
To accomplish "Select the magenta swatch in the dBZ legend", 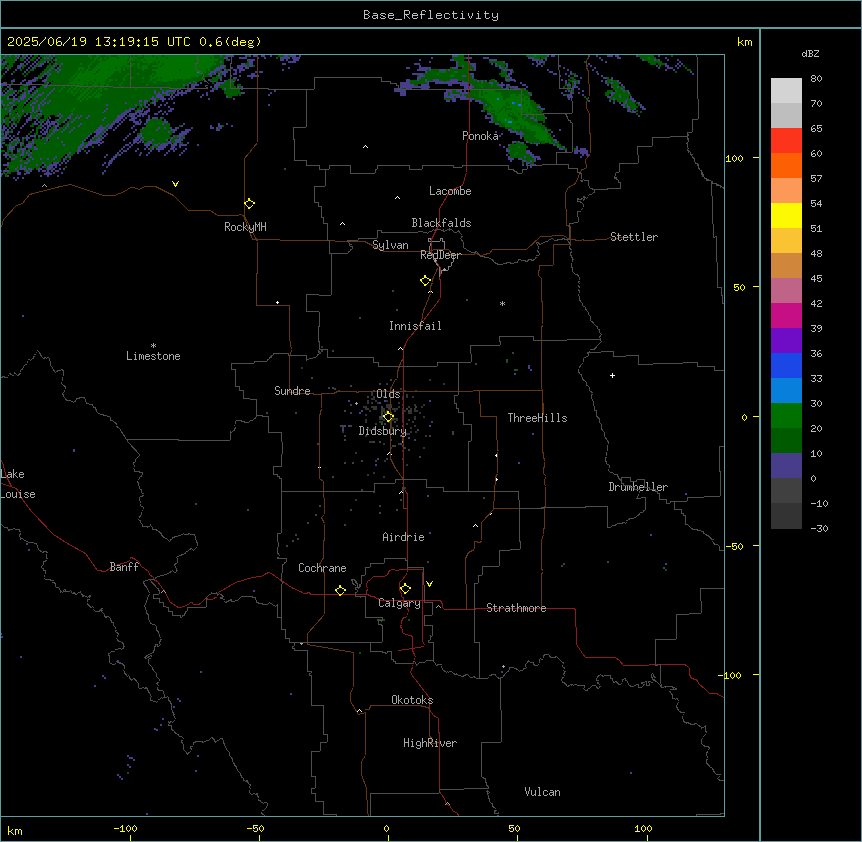I will point(786,315).
